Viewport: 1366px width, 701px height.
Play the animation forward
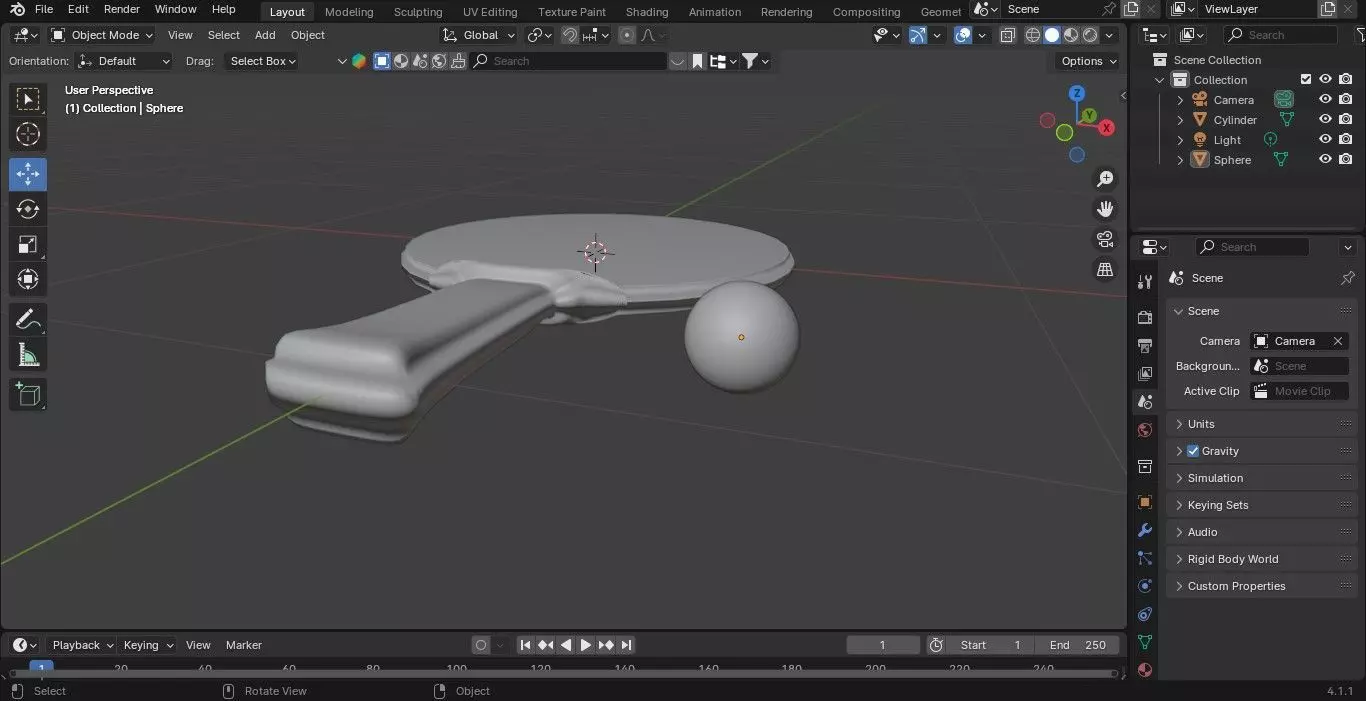click(586, 645)
